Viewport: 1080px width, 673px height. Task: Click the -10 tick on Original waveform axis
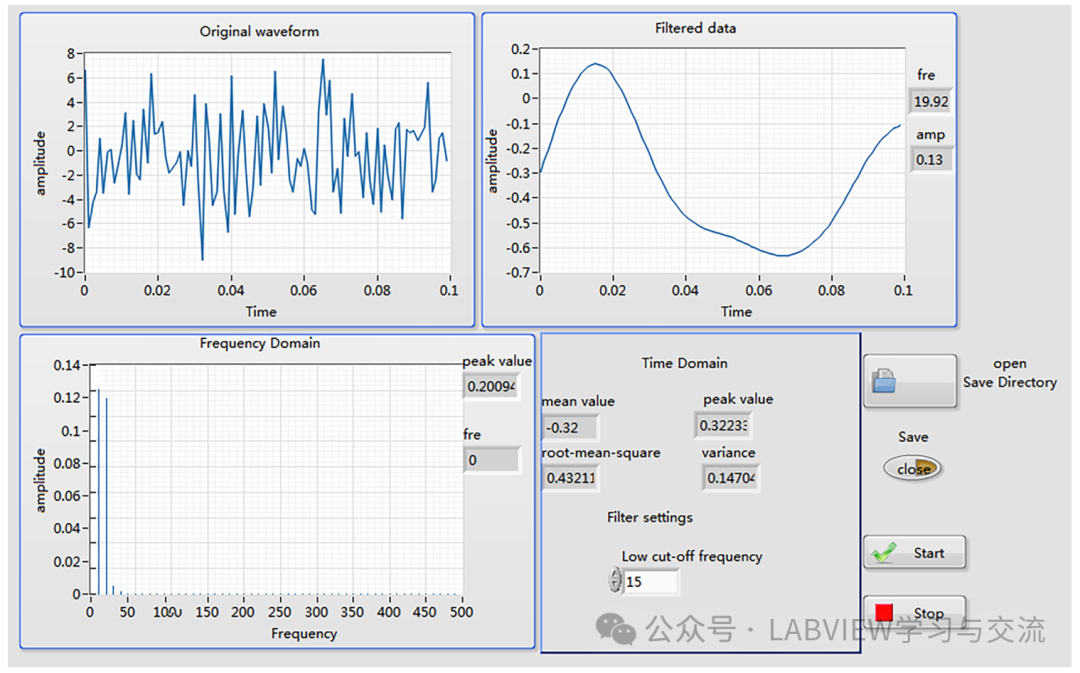pyautogui.click(x=64, y=272)
